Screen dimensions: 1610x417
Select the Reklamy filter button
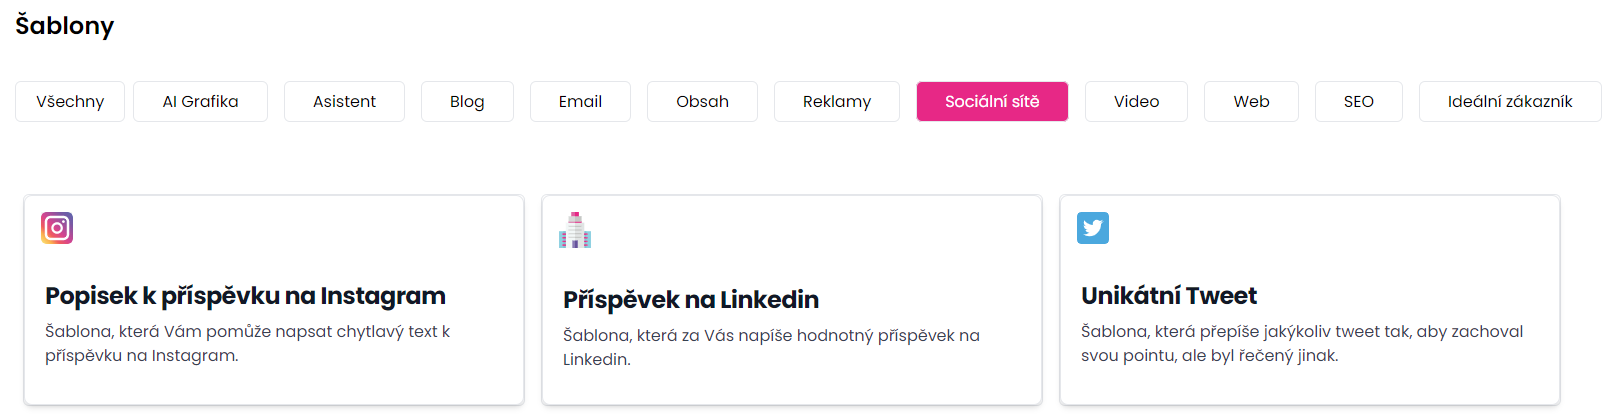[x=837, y=101]
